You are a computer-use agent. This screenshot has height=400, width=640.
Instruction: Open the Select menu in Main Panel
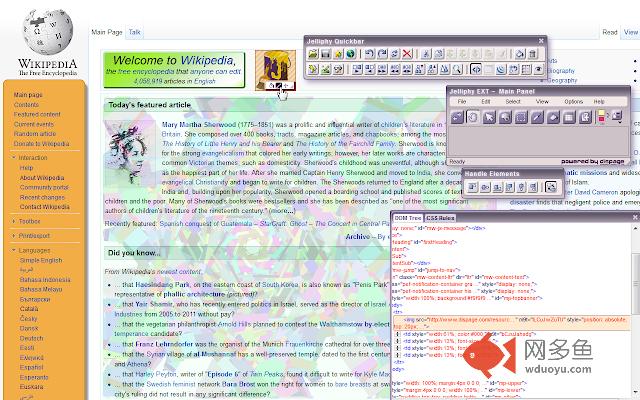tap(513, 102)
